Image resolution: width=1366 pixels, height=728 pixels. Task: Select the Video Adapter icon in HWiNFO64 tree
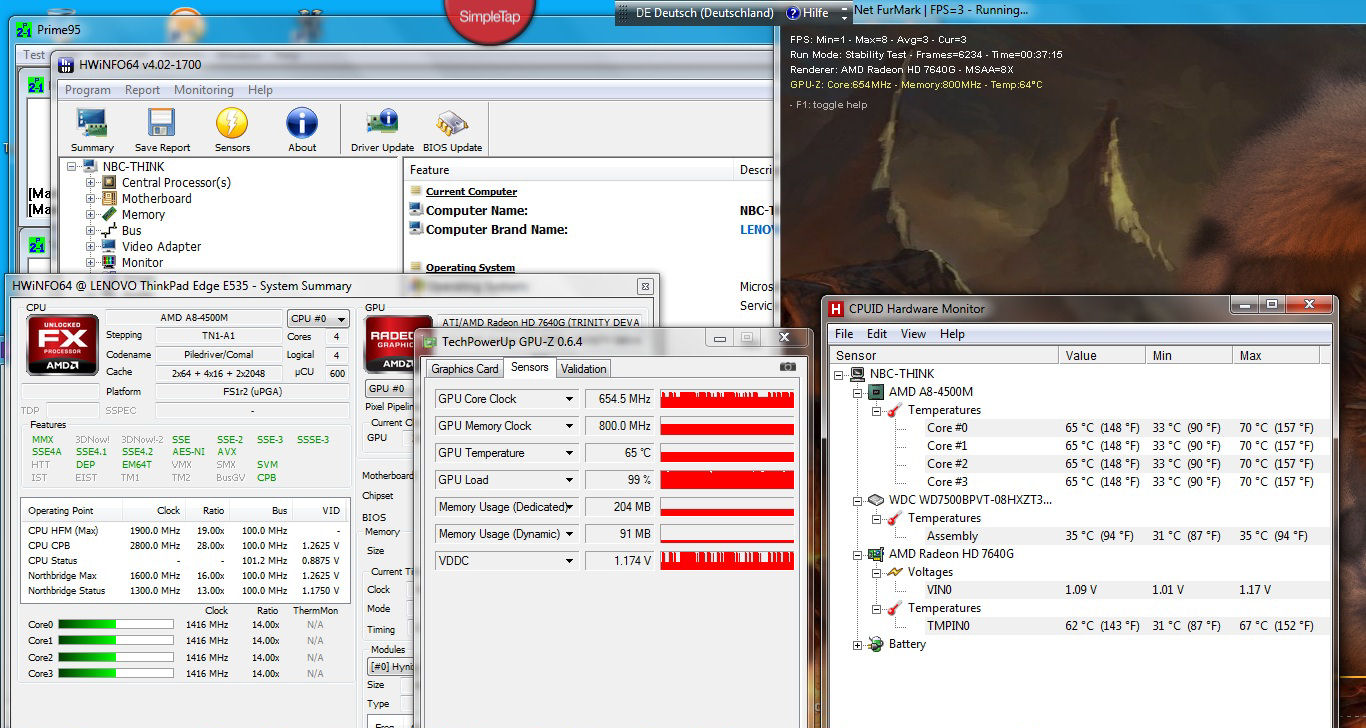pyautogui.click(x=111, y=247)
